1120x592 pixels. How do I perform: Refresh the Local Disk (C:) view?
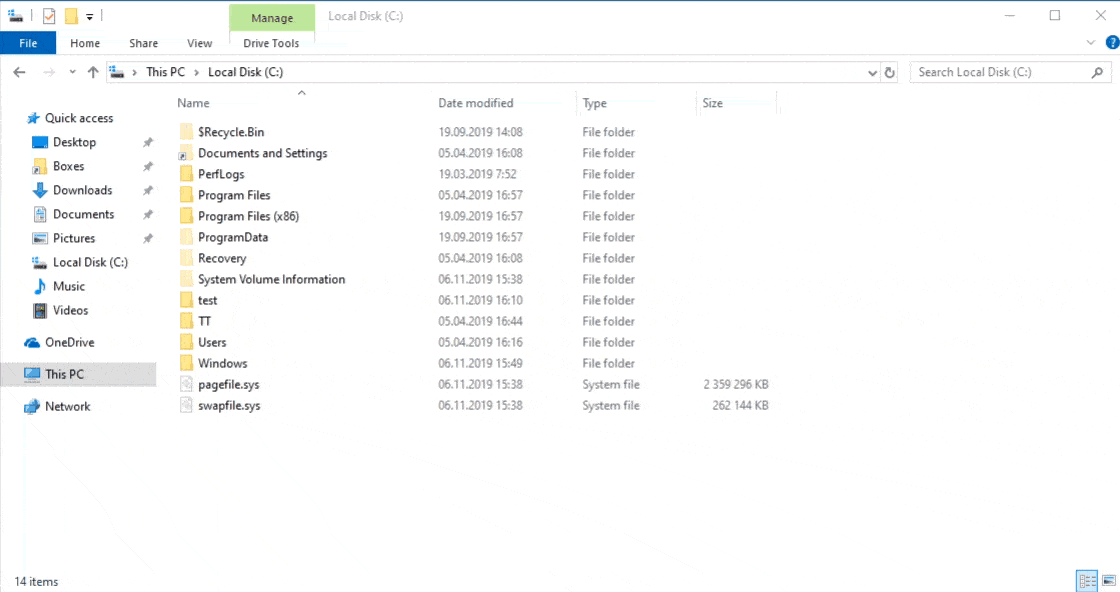click(x=891, y=72)
